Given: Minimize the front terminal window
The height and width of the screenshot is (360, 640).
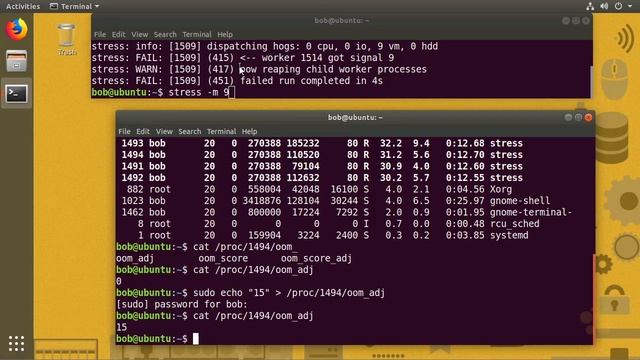Looking at the screenshot, I should pyautogui.click(x=568, y=118).
